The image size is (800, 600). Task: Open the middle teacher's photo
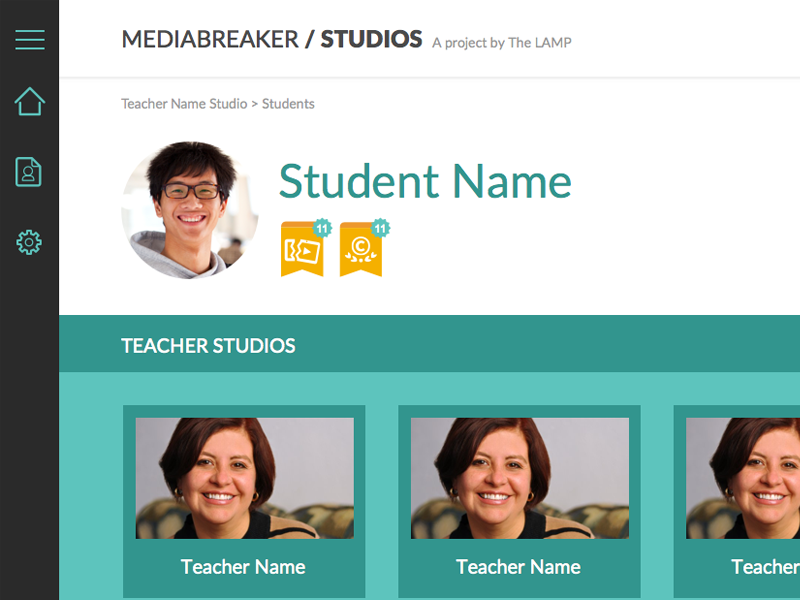tap(519, 477)
